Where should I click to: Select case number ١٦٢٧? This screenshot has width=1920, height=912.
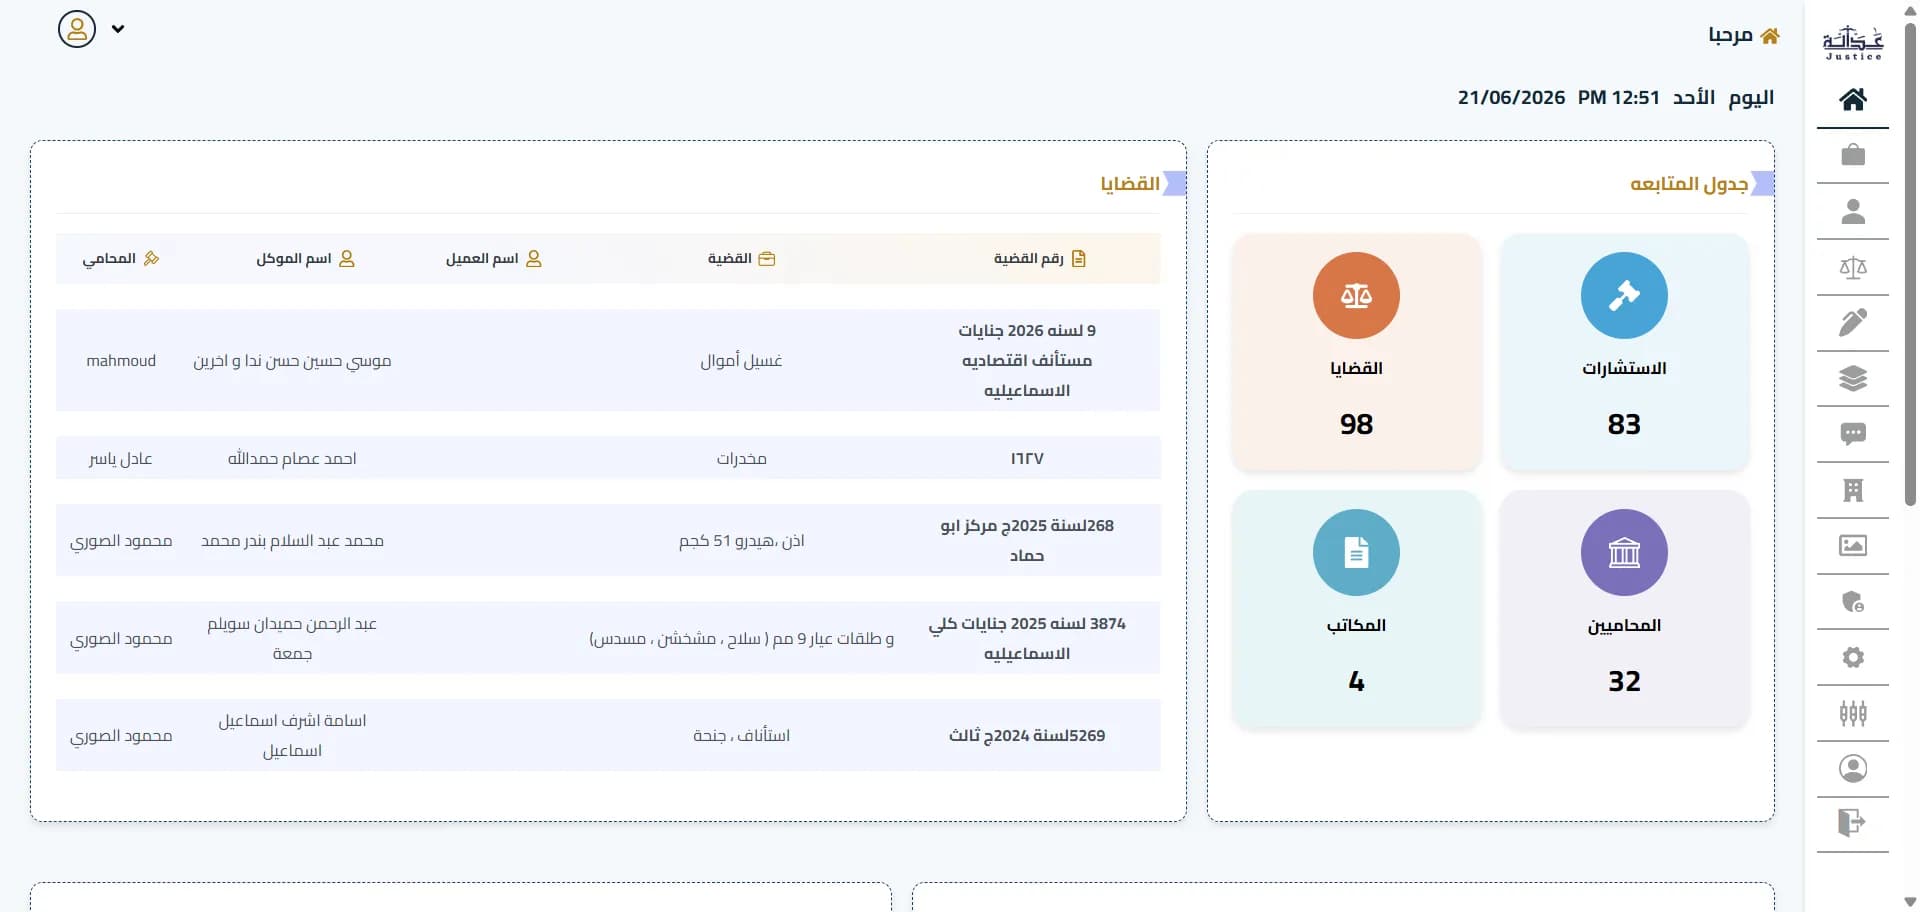(1027, 458)
